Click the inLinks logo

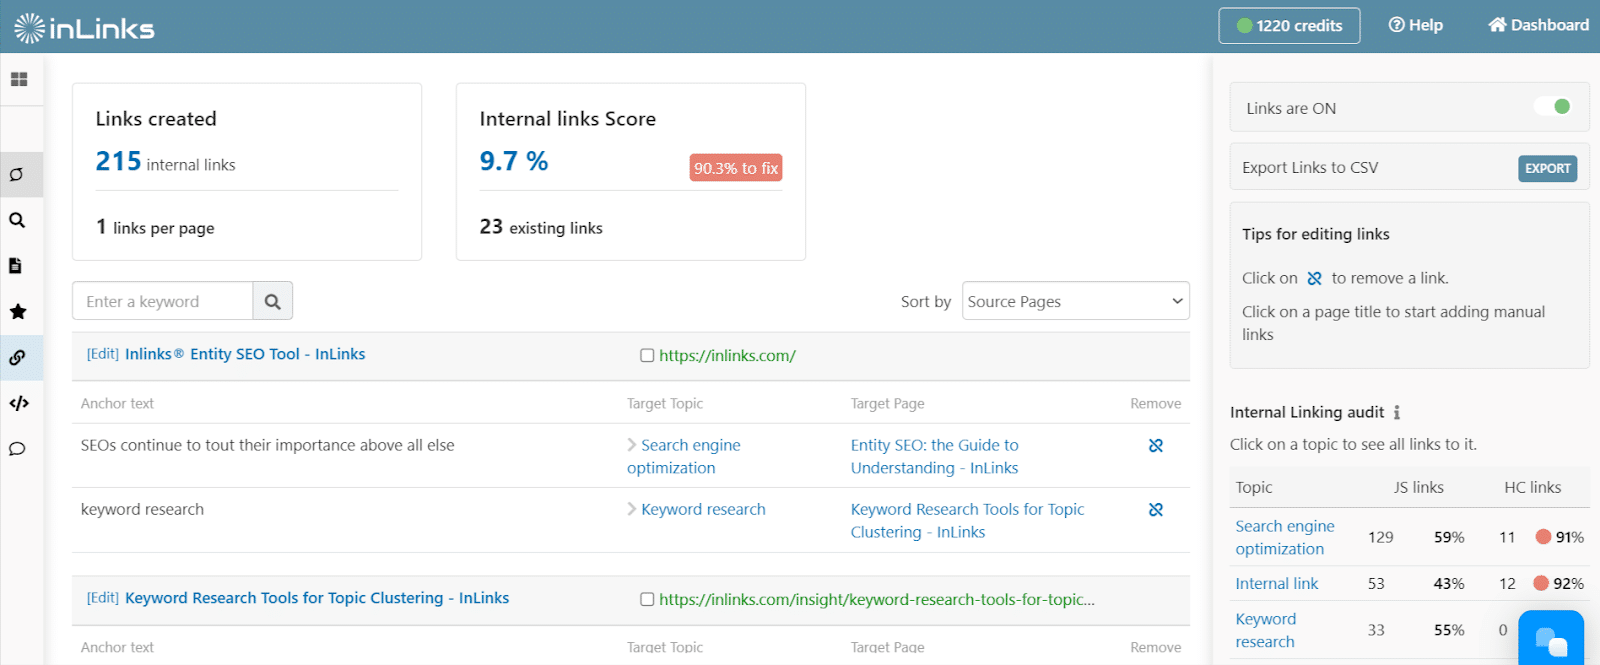coord(84,27)
